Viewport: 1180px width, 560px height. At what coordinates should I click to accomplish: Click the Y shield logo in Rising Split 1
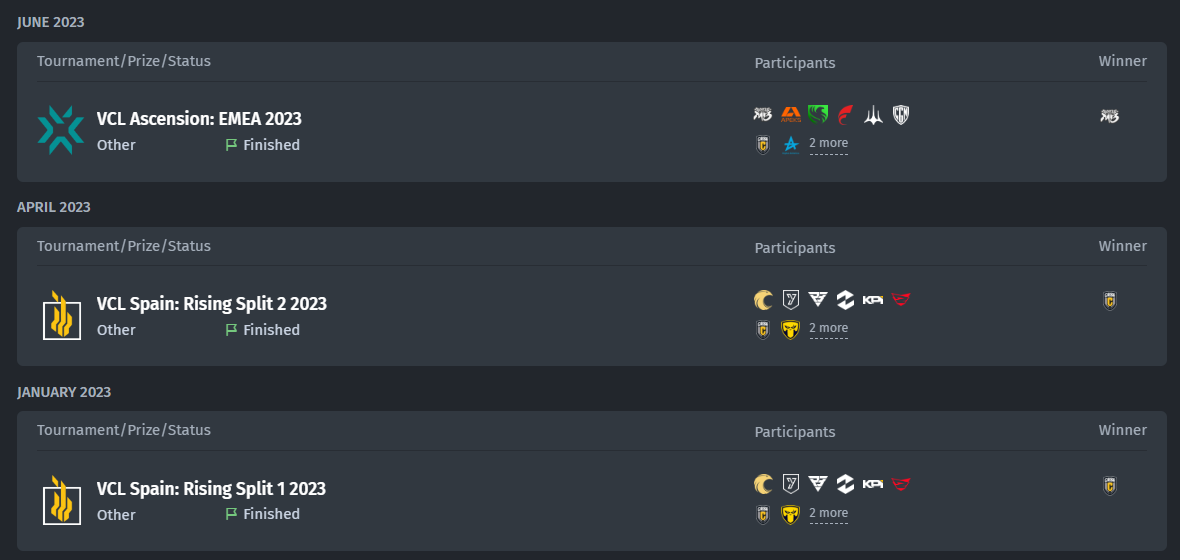pyautogui.click(x=790, y=484)
